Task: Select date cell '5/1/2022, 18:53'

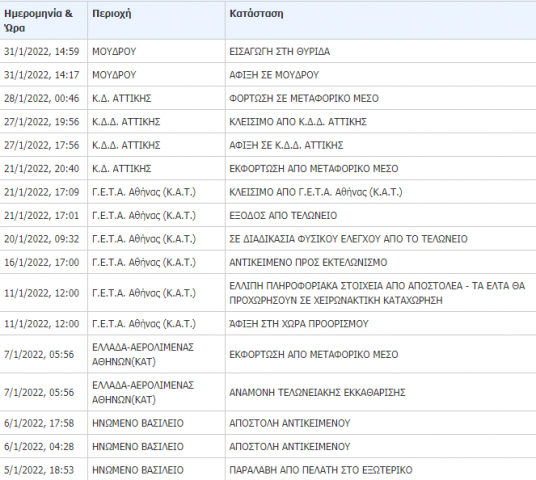Action: (39, 470)
